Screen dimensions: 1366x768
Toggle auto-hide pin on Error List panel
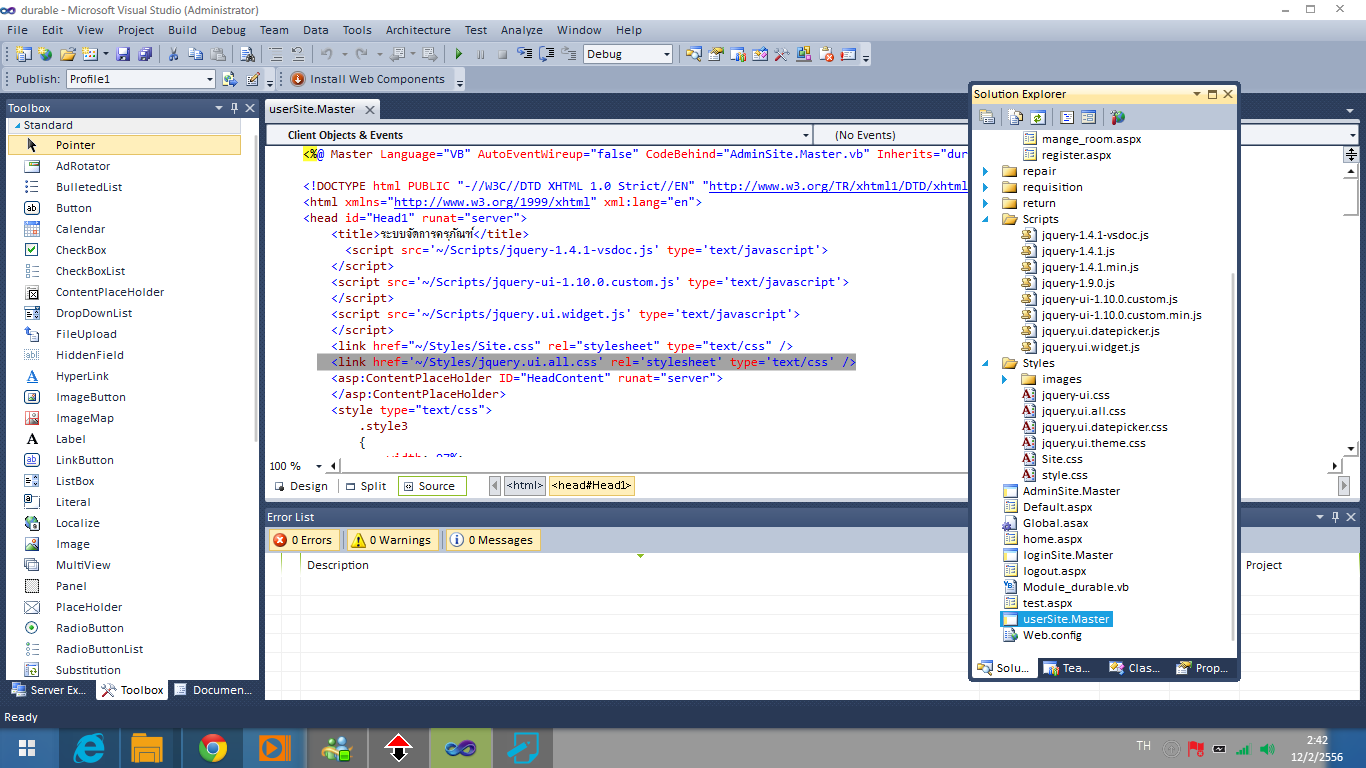point(1336,517)
